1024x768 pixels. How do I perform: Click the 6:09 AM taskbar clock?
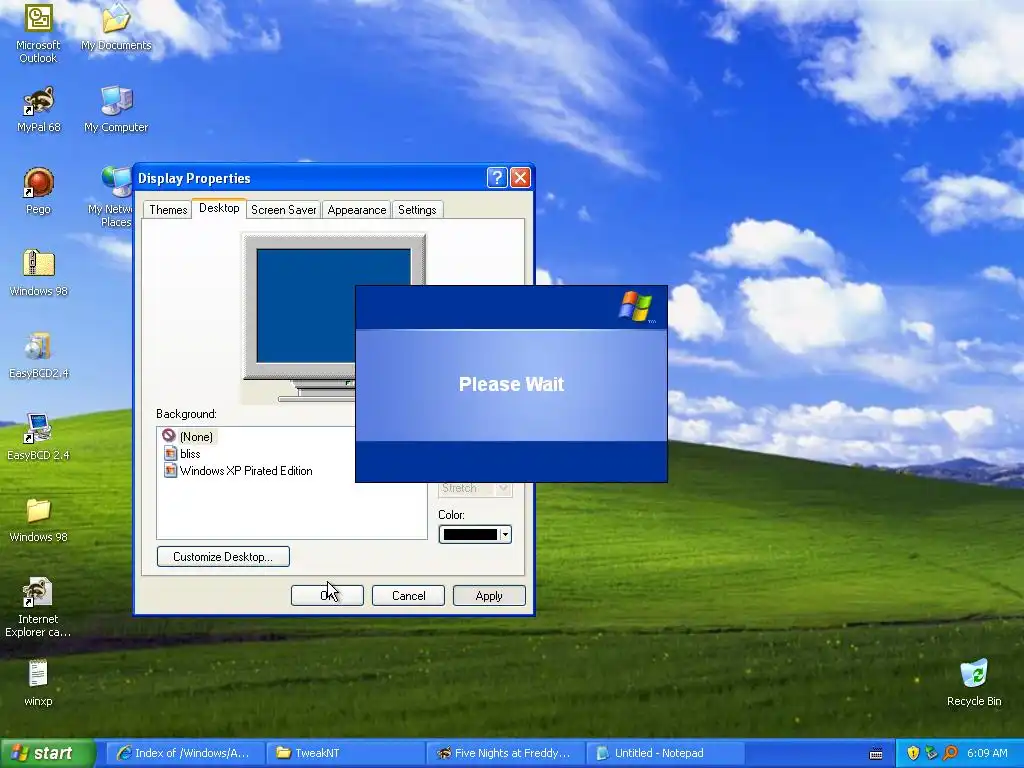pyautogui.click(x=987, y=753)
